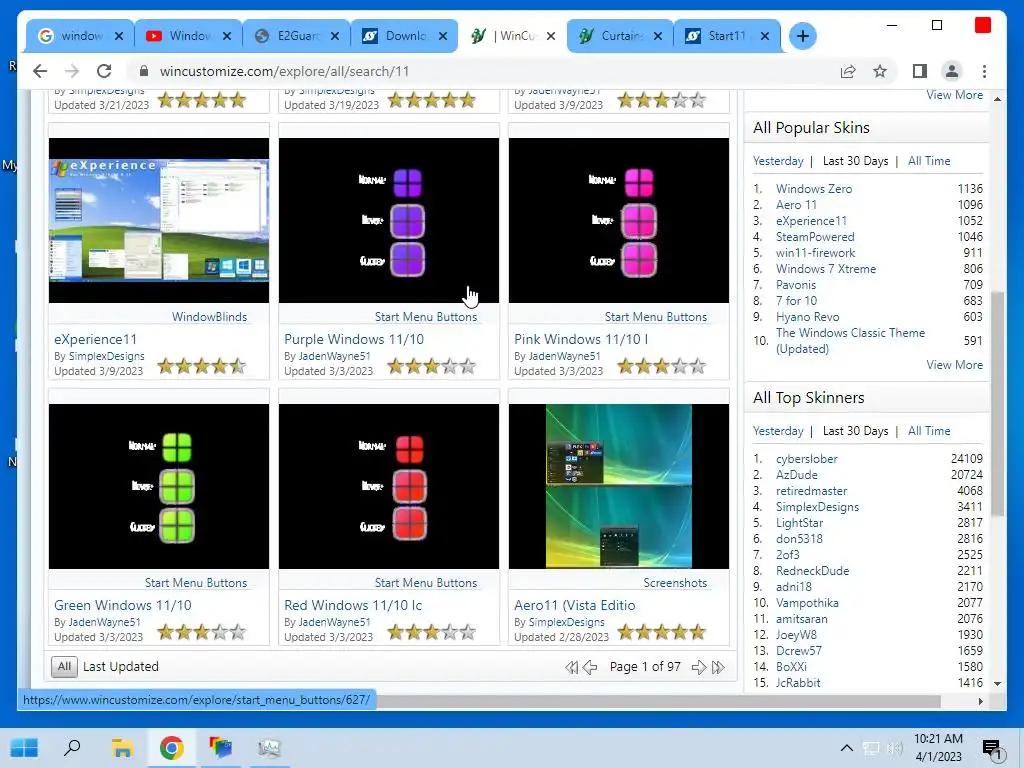Go to next results page arrow
Screen dimensions: 1024x768
699,667
